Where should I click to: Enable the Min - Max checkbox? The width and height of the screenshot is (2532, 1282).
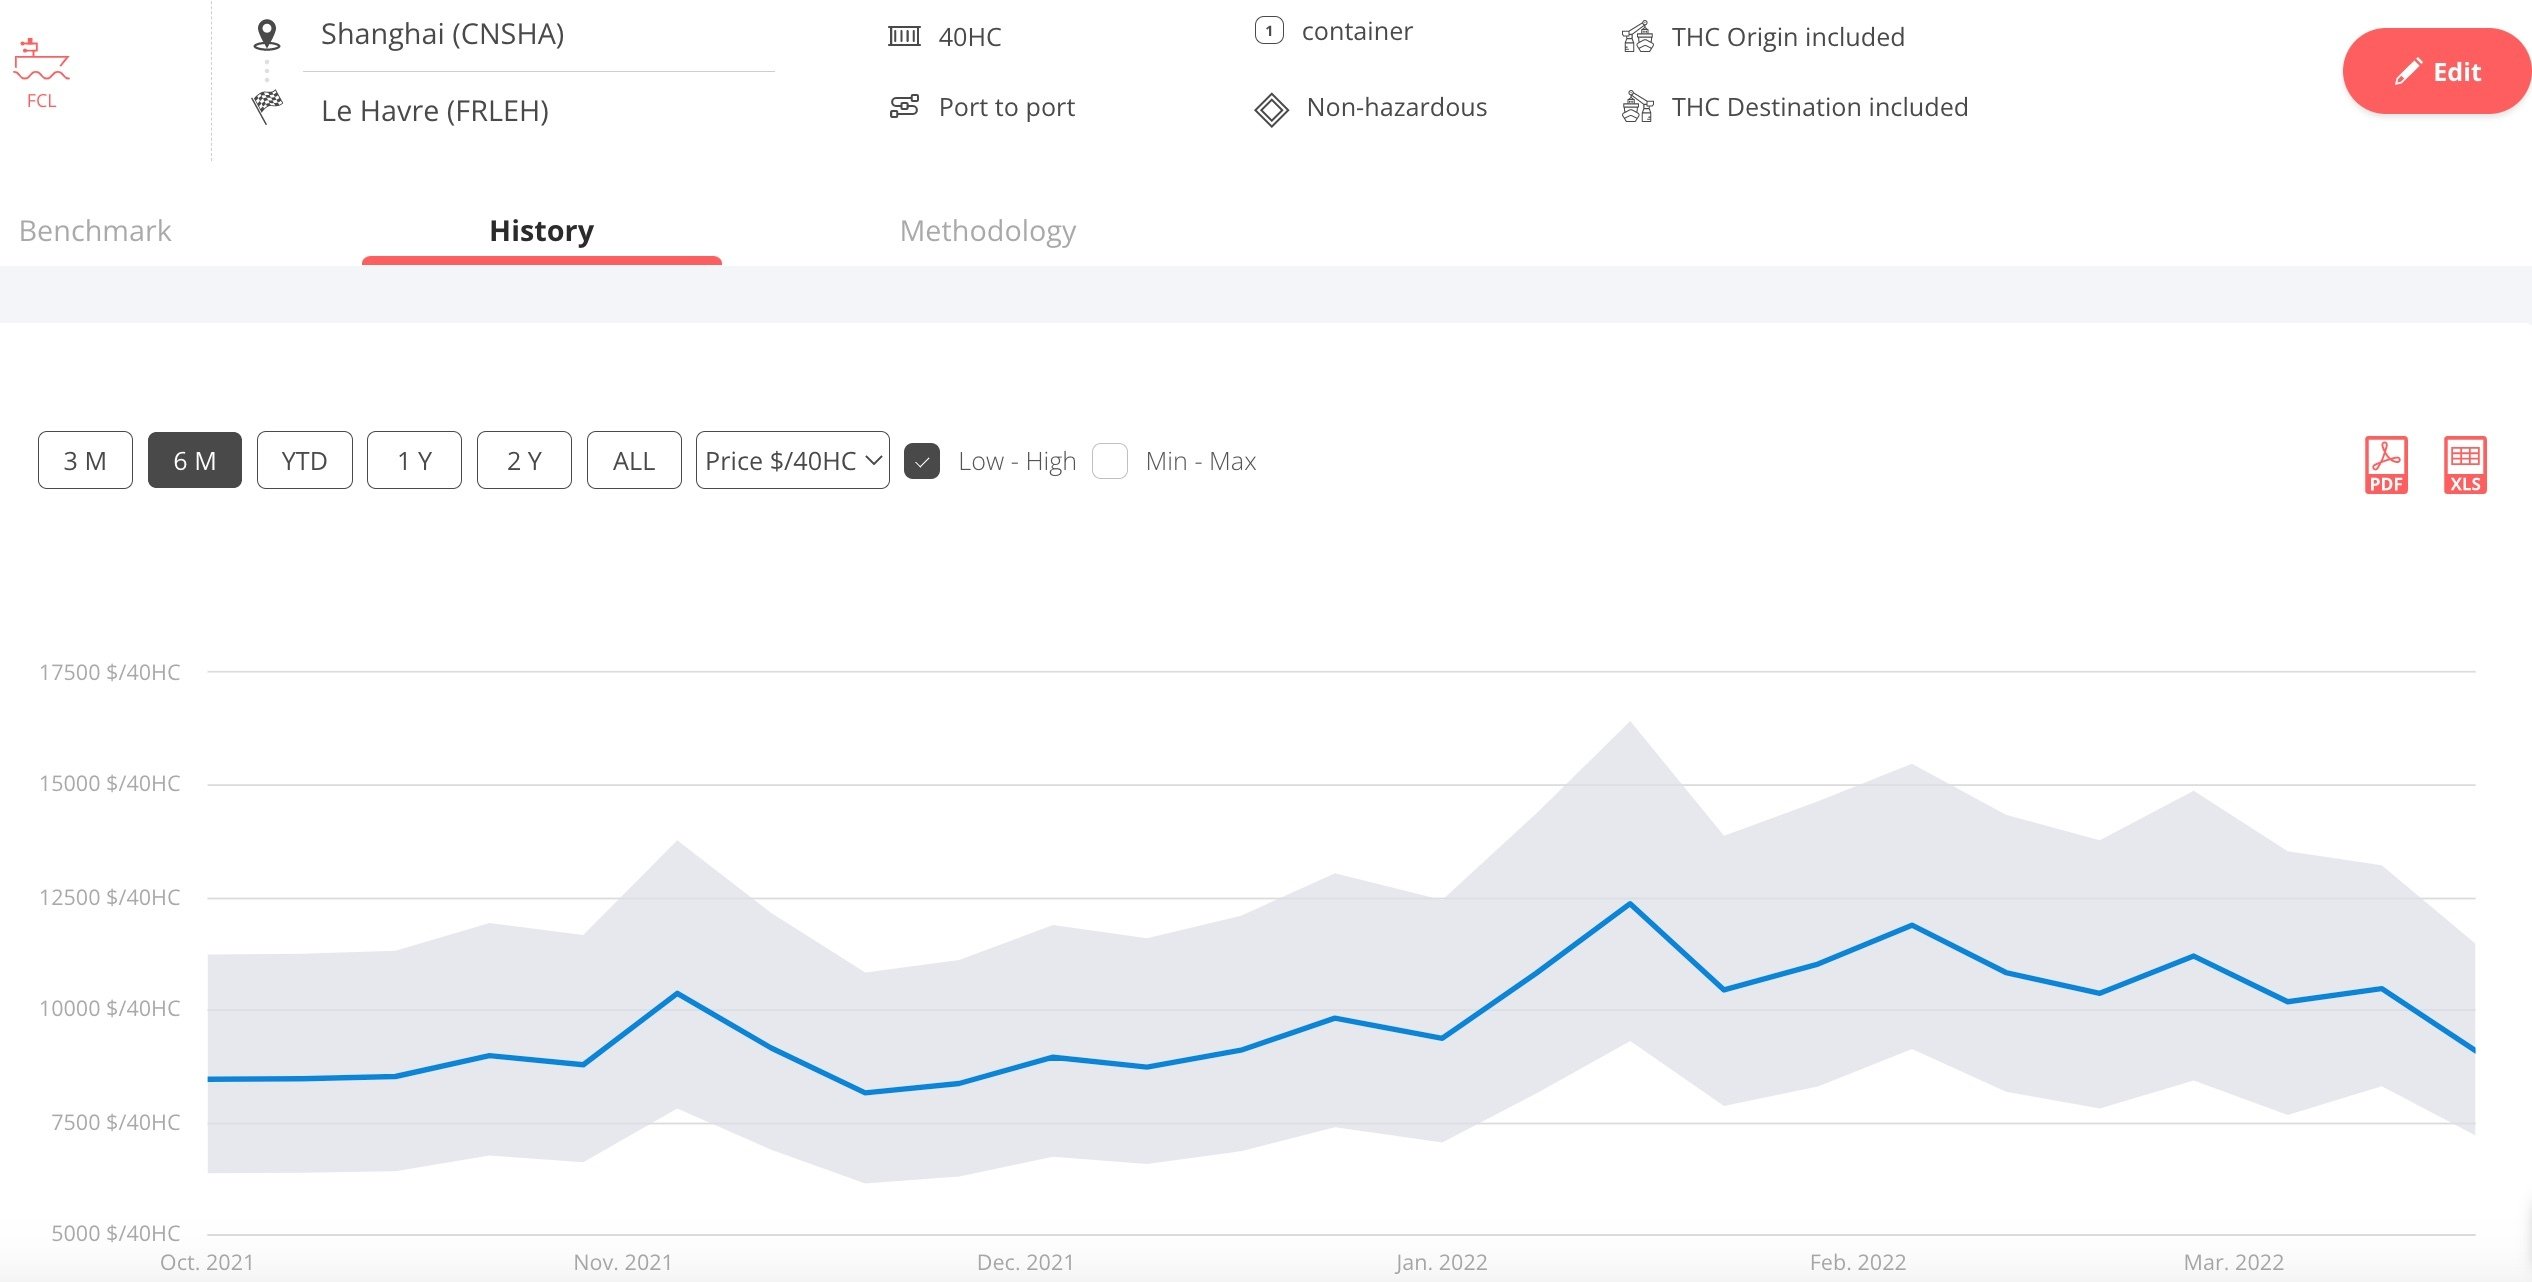pos(1110,461)
